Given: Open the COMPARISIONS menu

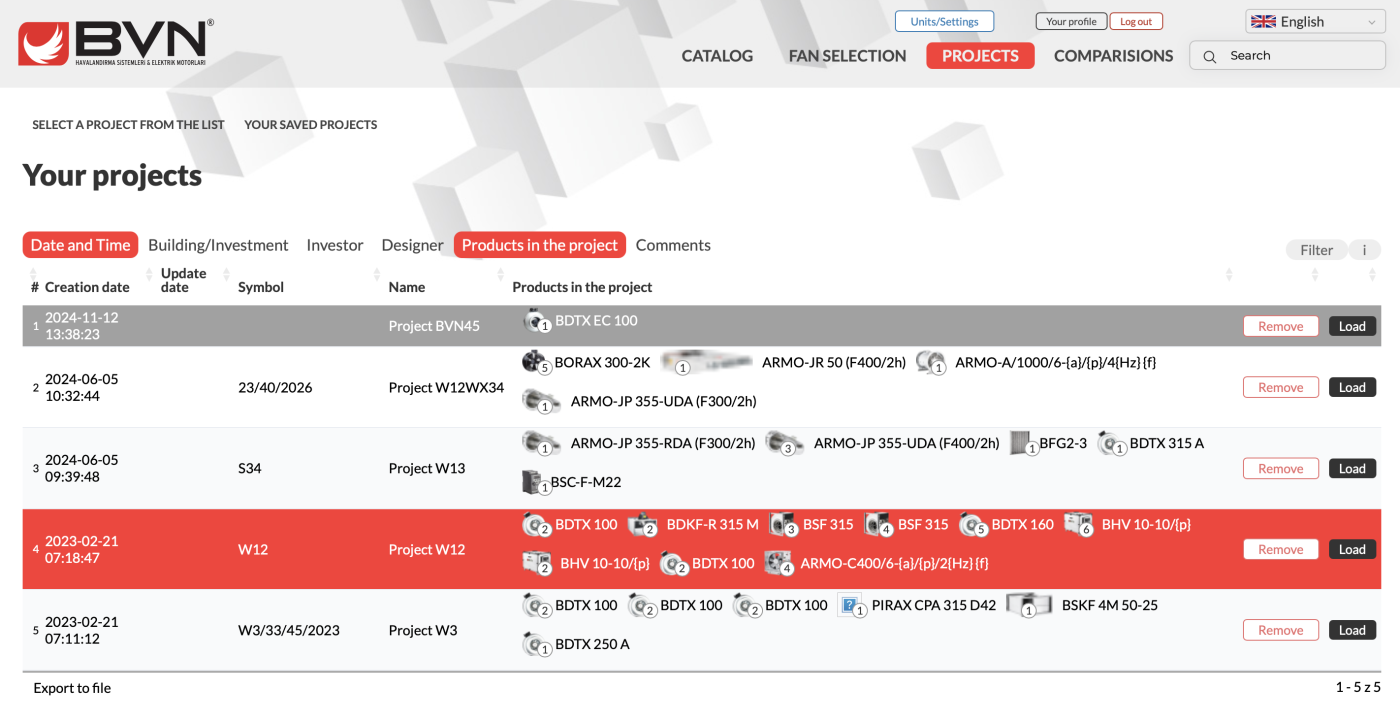Looking at the screenshot, I should (x=1114, y=56).
